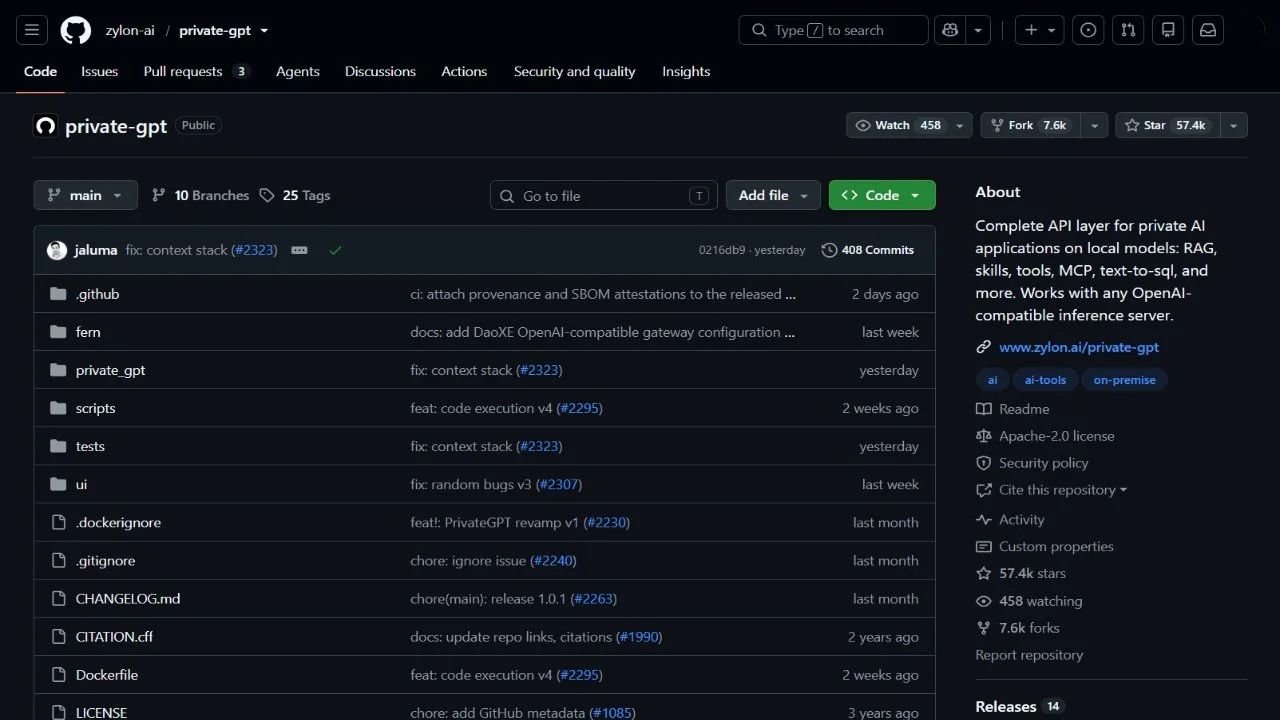This screenshot has width=1280, height=720.
Task: Click the tests folder icon
Action: (x=58, y=446)
